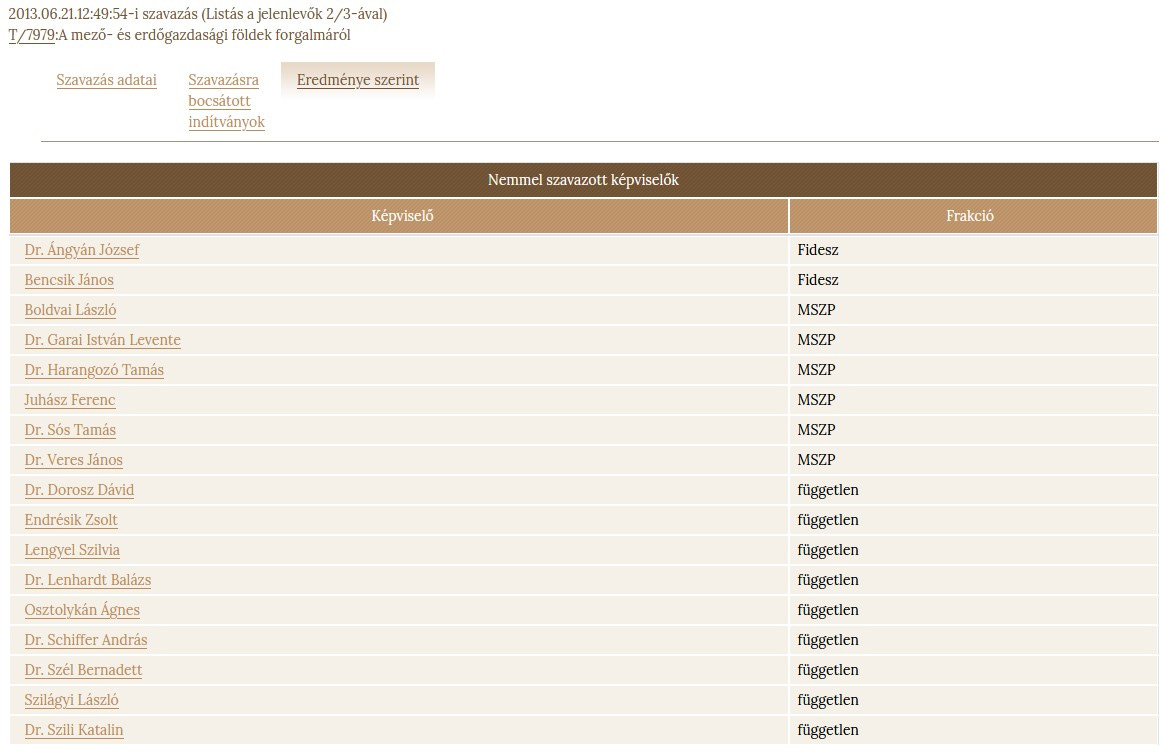Open Endrésik Zsolt's representative page
The height and width of the screenshot is (753, 1166).
coord(71,520)
